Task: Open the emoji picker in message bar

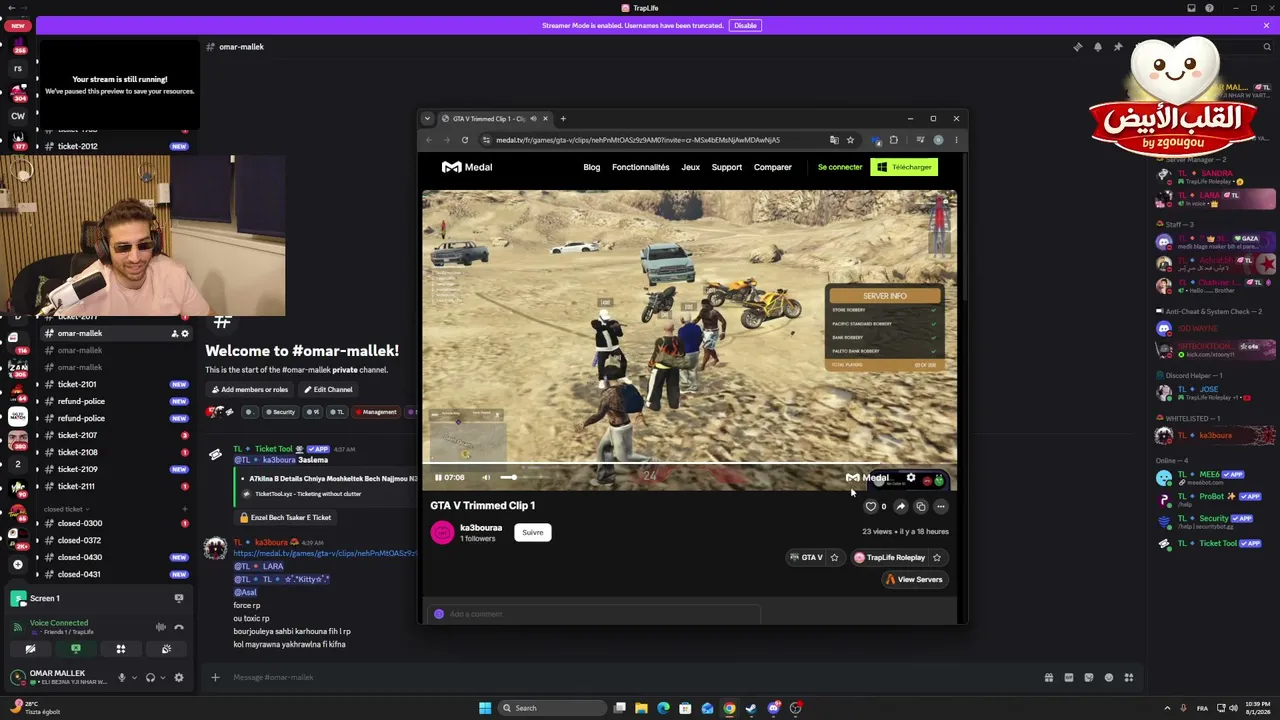Action: point(1109,677)
